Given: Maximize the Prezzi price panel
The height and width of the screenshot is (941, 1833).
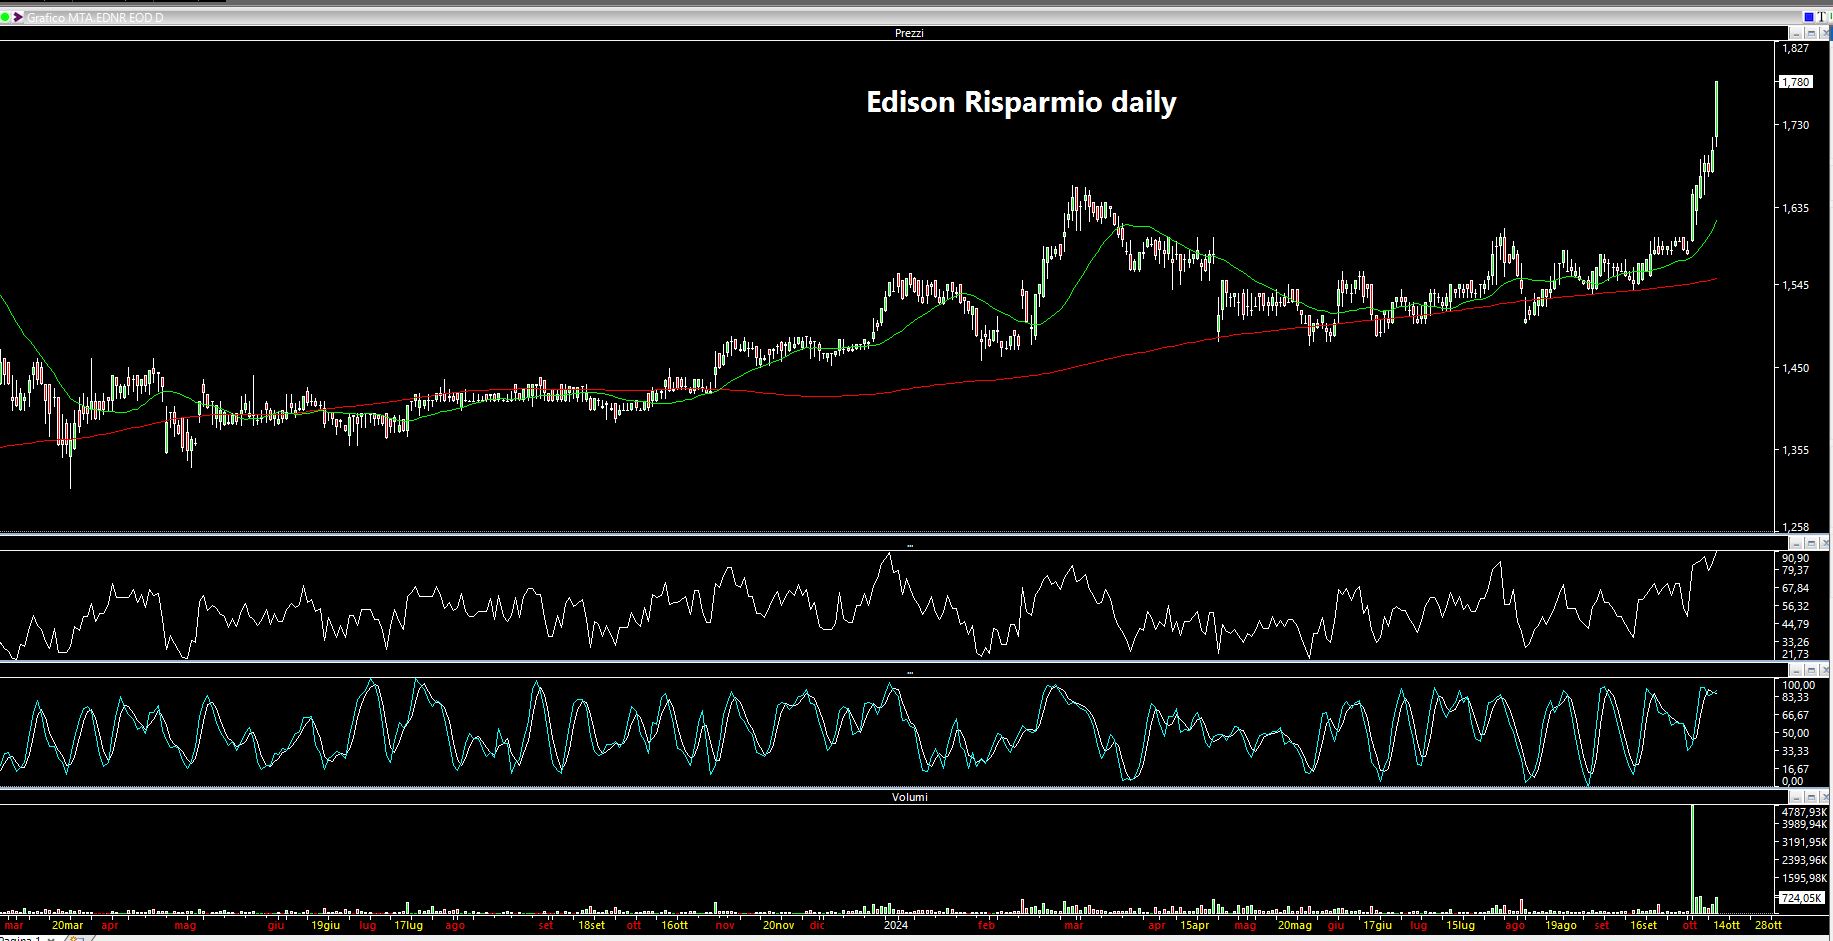Looking at the screenshot, I should click(x=1811, y=33).
